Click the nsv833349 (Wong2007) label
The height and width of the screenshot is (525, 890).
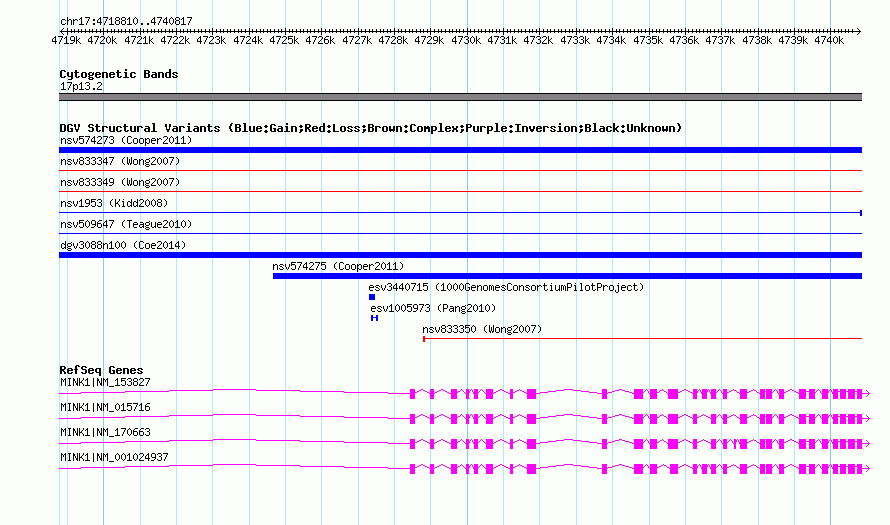[x=120, y=182]
